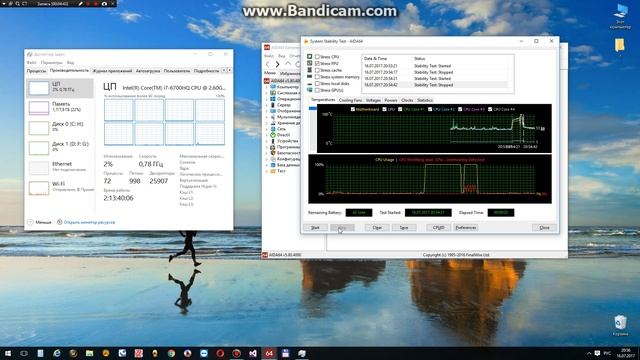This screenshot has height=360, width=640.
Task: Click the AIDA64 forward navigation arrow
Action: click(x=278, y=64)
